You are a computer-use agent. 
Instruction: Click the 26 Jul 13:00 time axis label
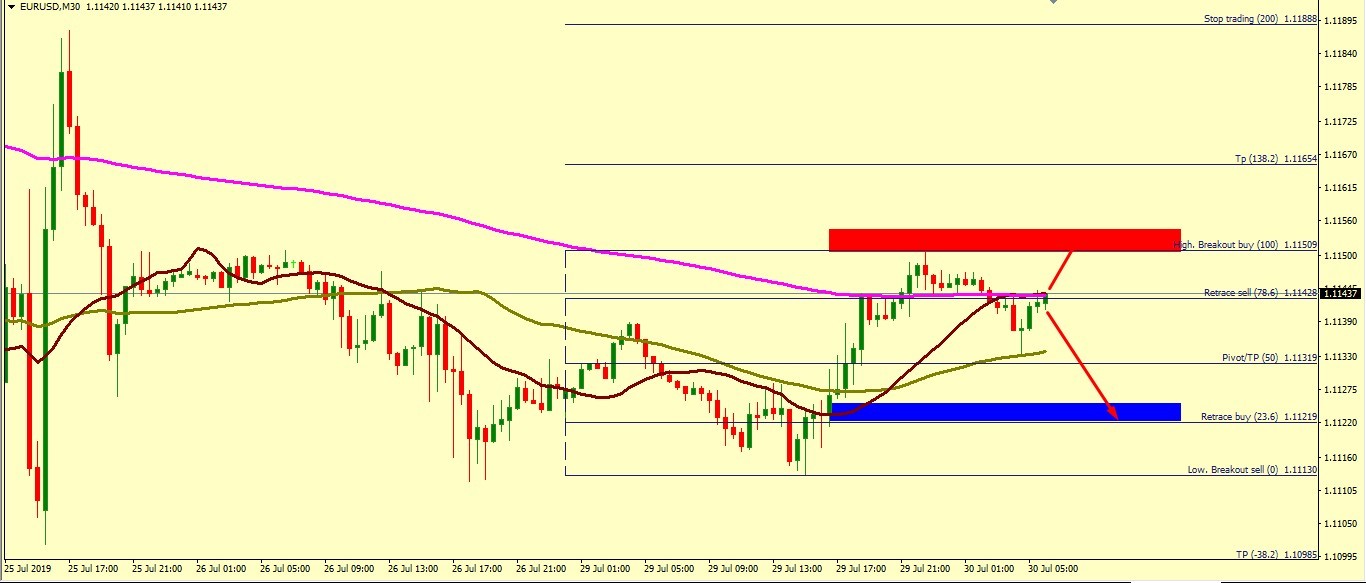point(412,568)
